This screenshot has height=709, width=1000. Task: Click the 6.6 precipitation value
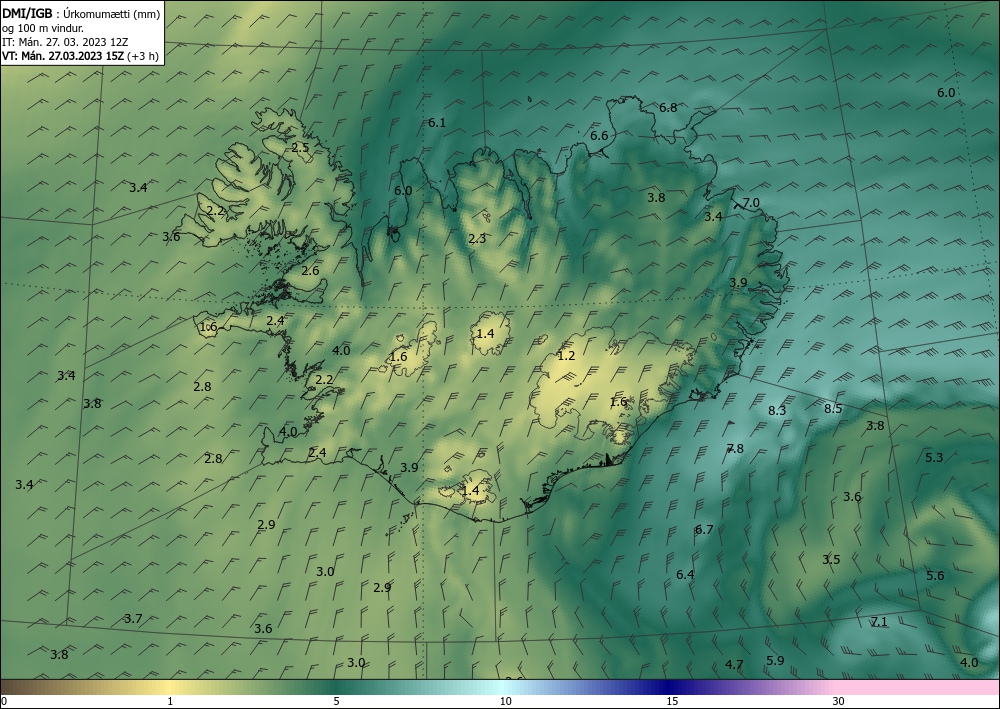pyautogui.click(x=599, y=135)
